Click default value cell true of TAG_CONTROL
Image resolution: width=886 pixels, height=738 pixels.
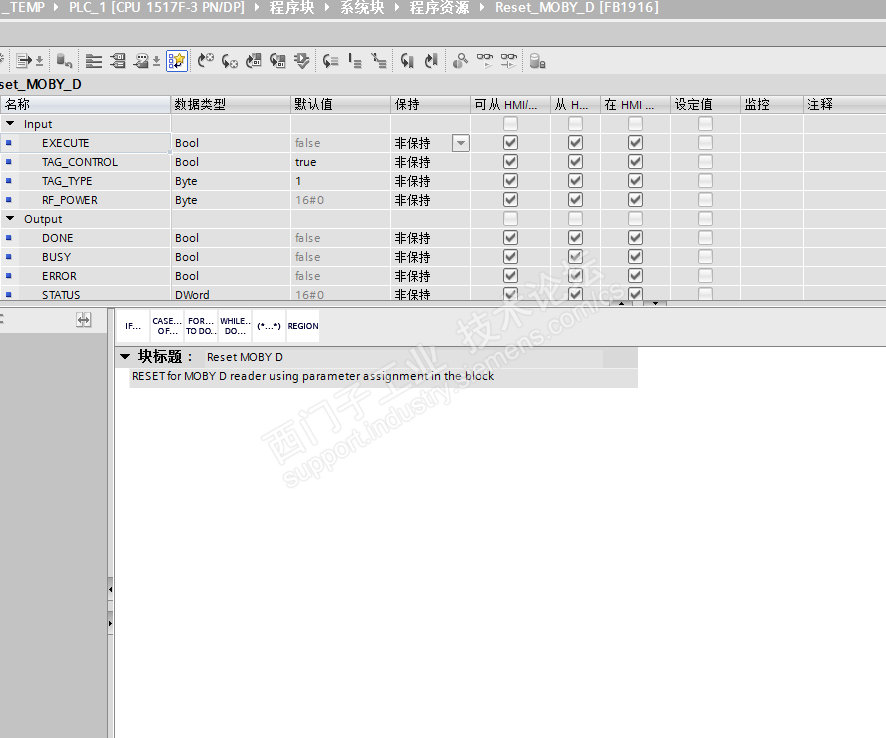(340, 162)
